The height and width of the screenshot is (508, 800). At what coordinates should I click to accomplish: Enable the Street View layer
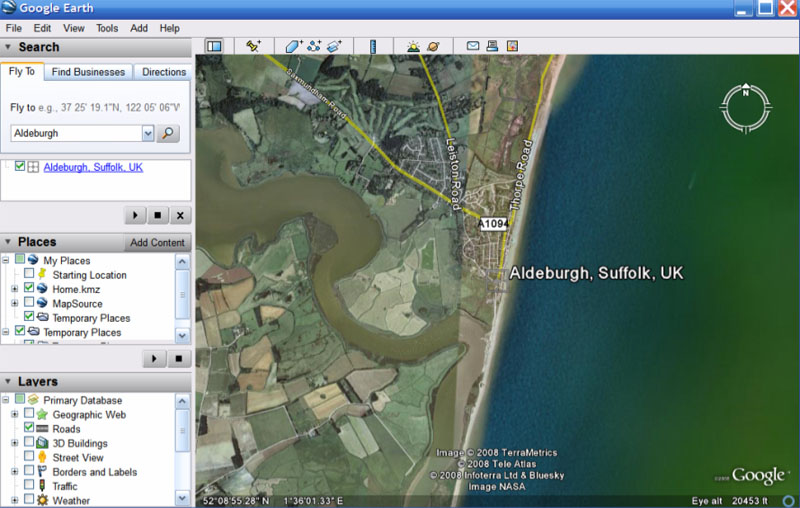click(x=29, y=456)
